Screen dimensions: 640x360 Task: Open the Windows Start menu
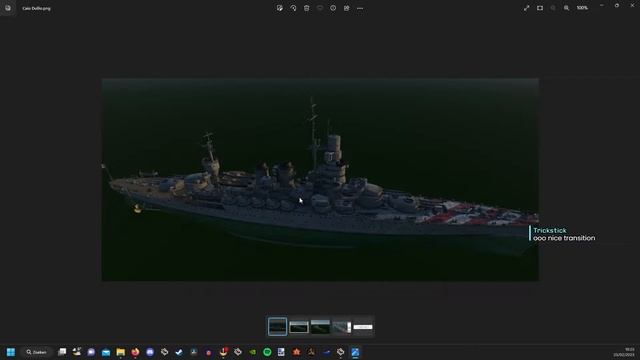tap(11, 352)
